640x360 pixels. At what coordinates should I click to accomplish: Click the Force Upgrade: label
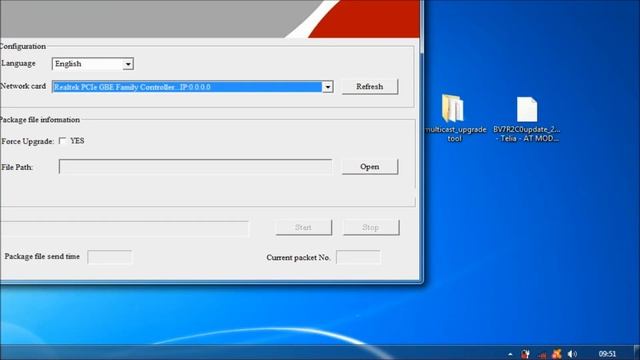[27, 141]
